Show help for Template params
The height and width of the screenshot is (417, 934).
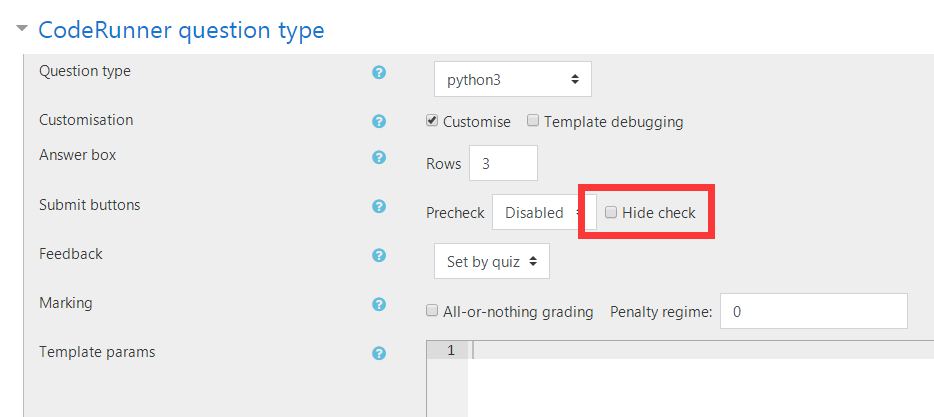point(379,353)
